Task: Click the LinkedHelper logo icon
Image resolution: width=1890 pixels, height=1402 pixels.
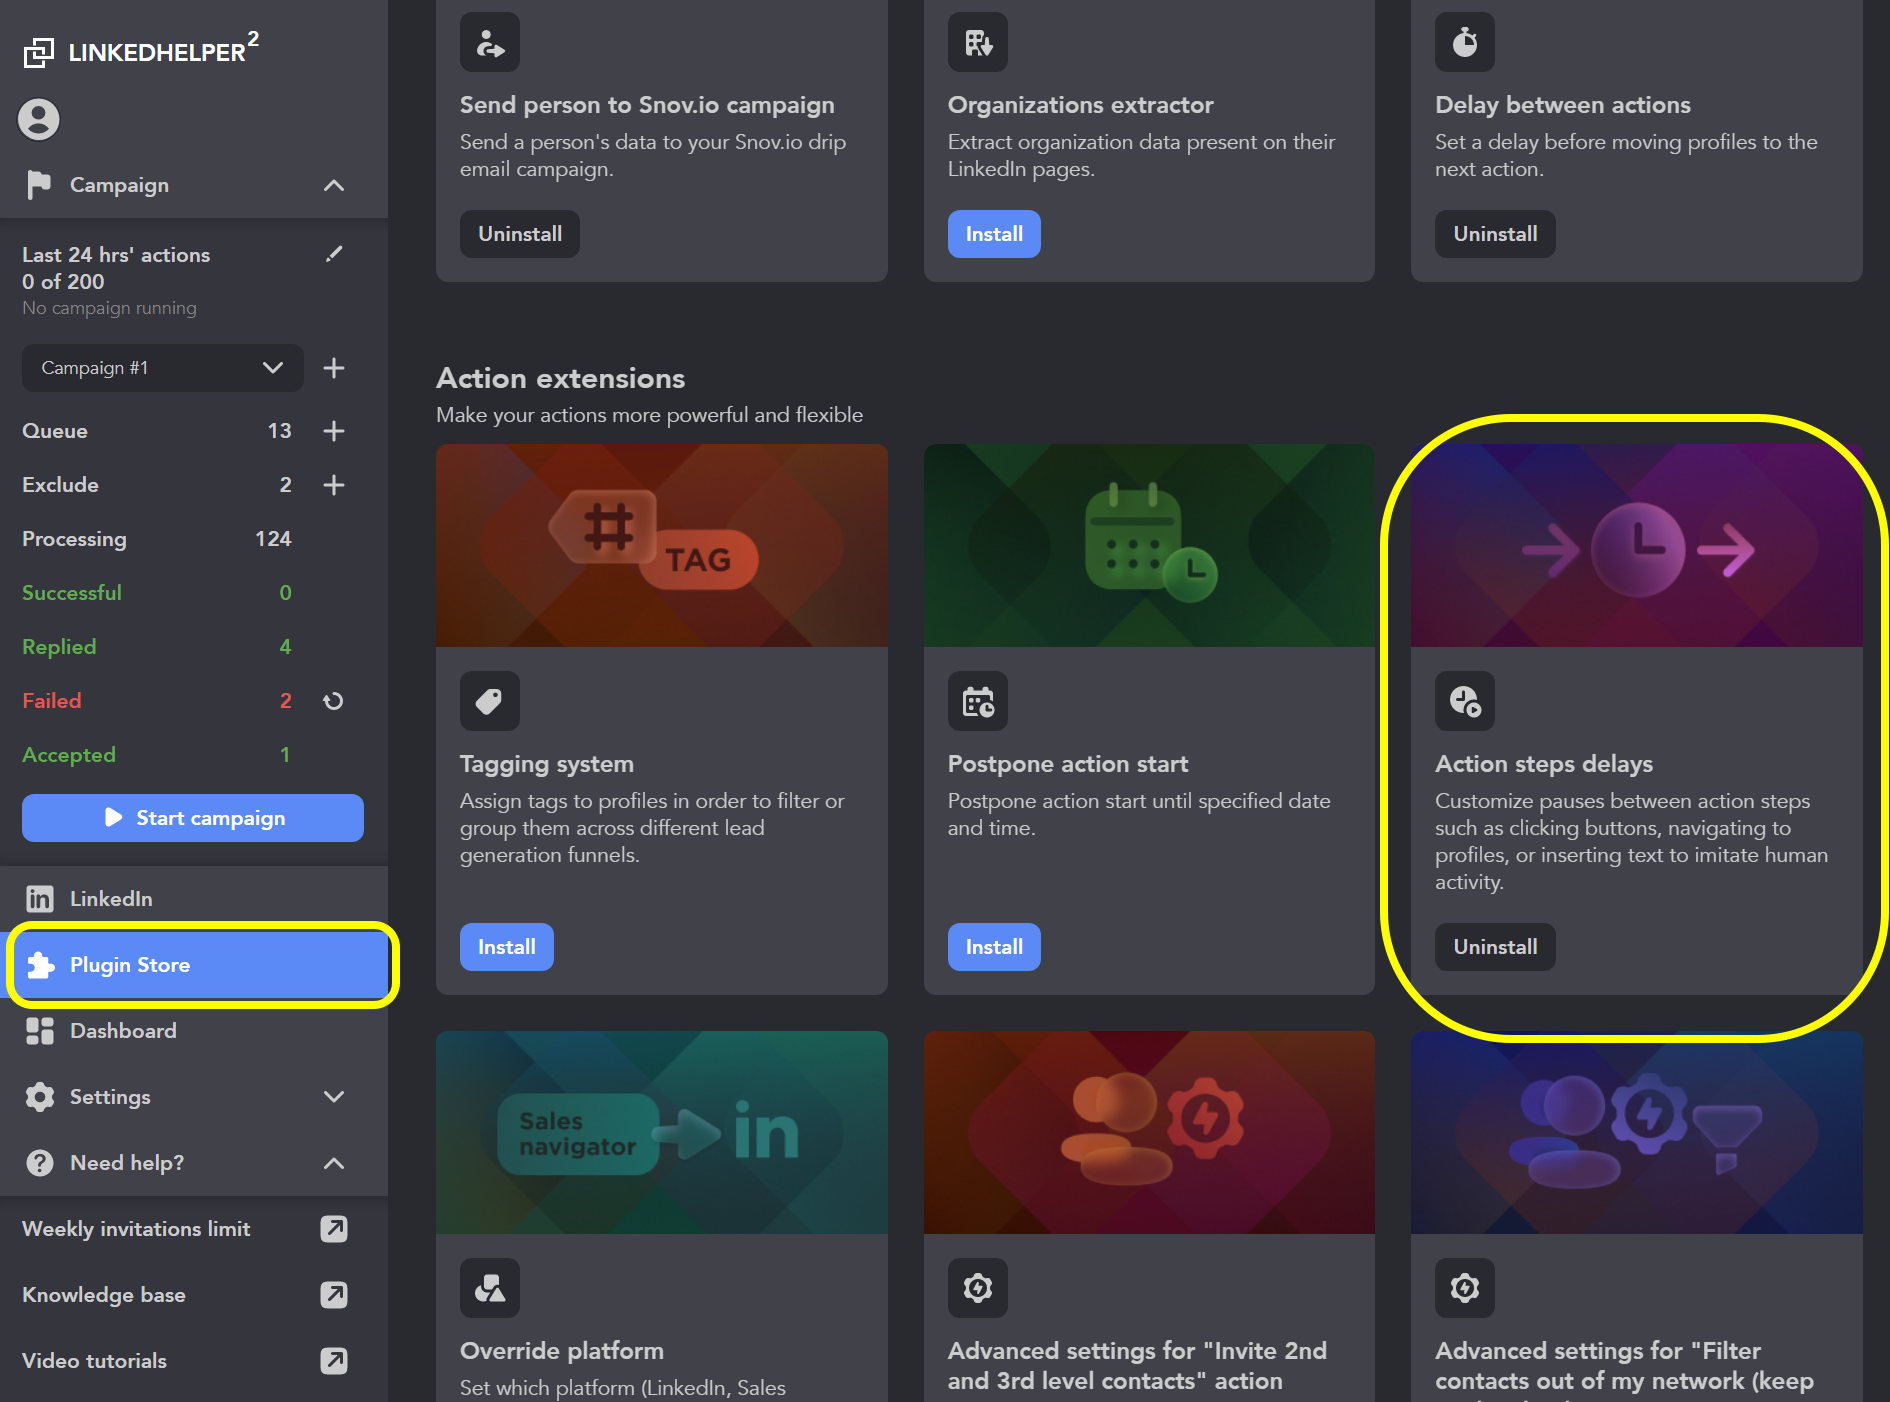Action: coord(39,52)
